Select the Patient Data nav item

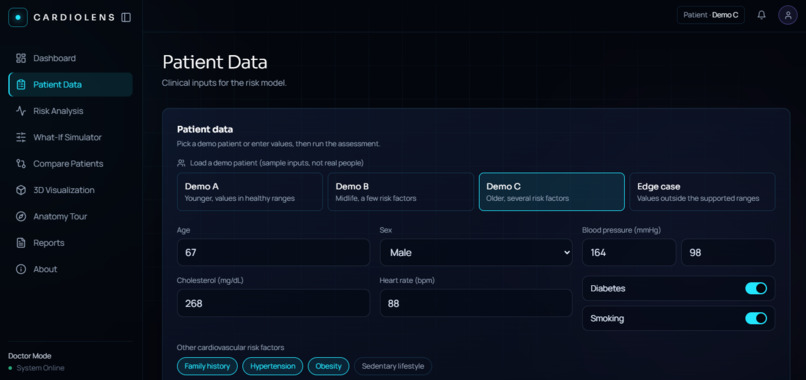tap(70, 84)
